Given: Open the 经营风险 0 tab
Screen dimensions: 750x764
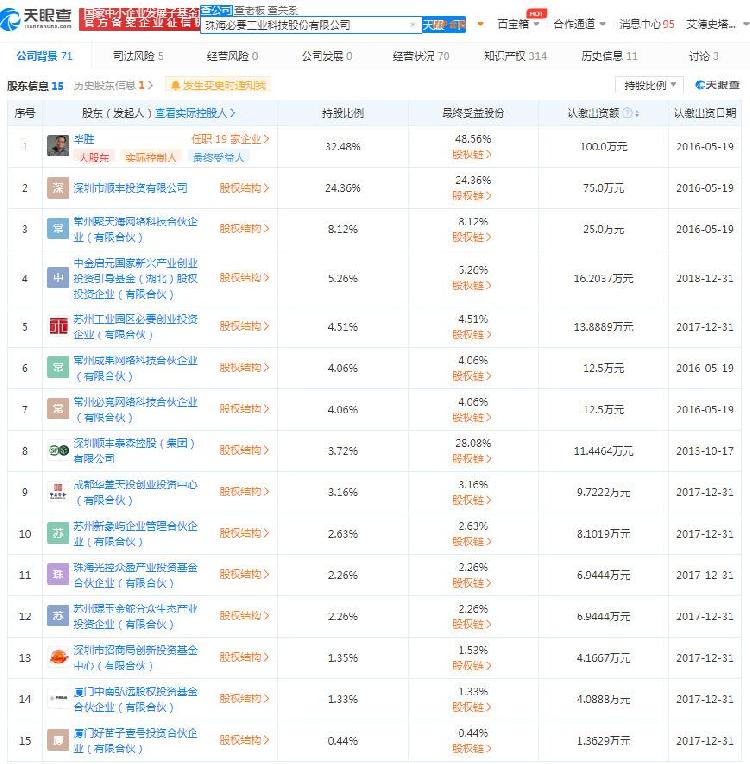Looking at the screenshot, I should tap(232, 56).
